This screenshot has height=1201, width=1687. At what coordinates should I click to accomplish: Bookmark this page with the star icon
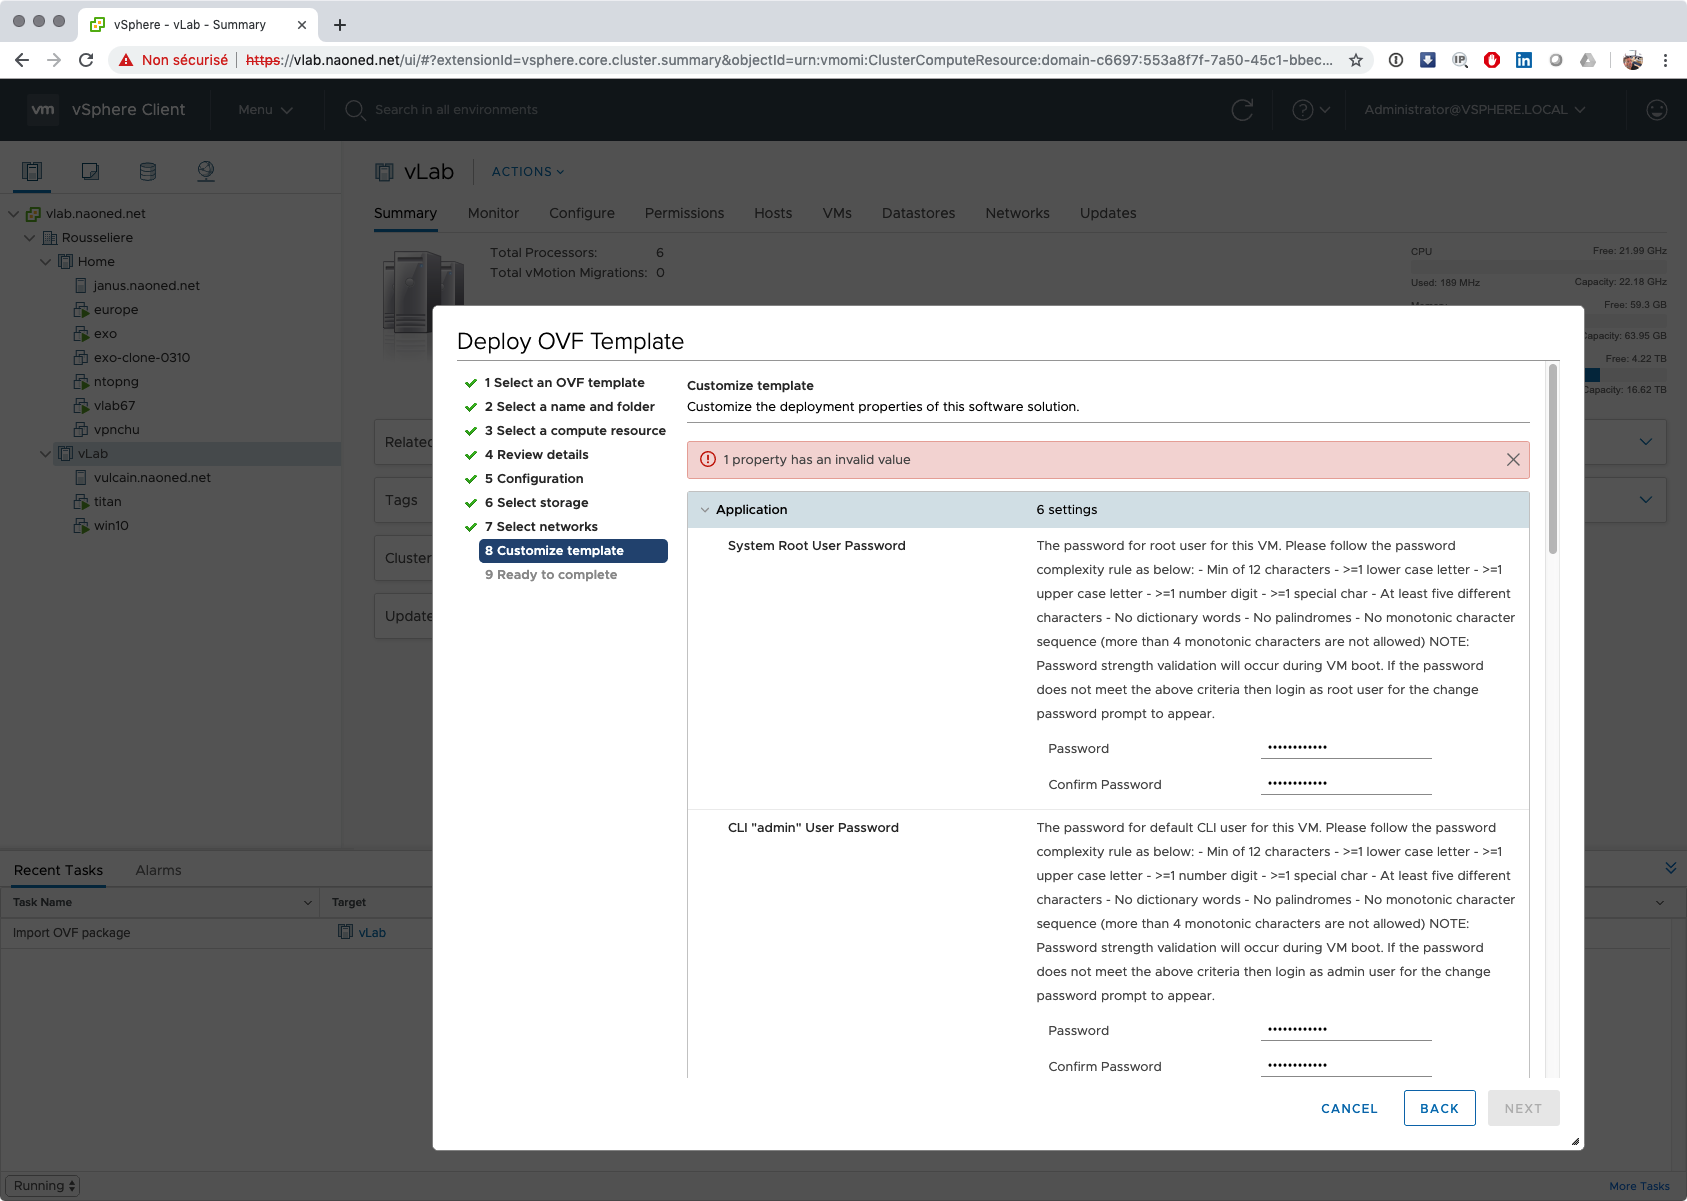(1356, 60)
